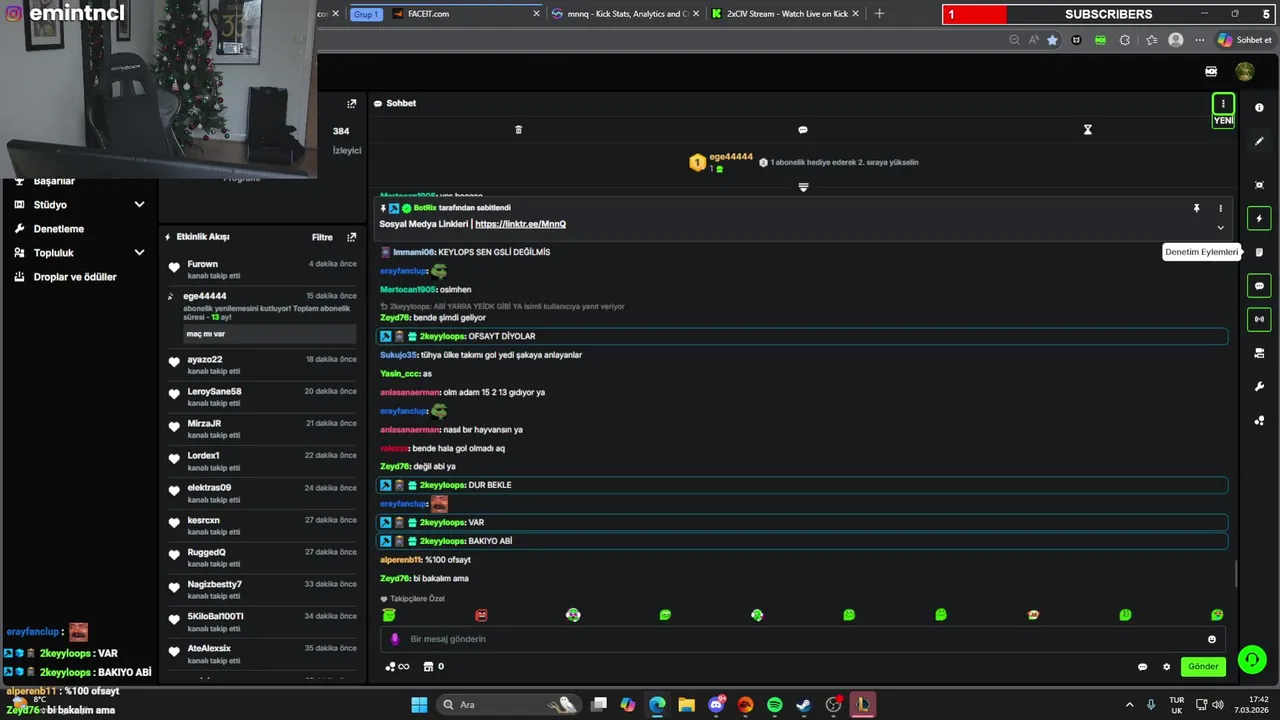Click the three-dots cluster icon at sidebar bottom
Viewport: 1280px width, 720px height.
[x=1259, y=421]
